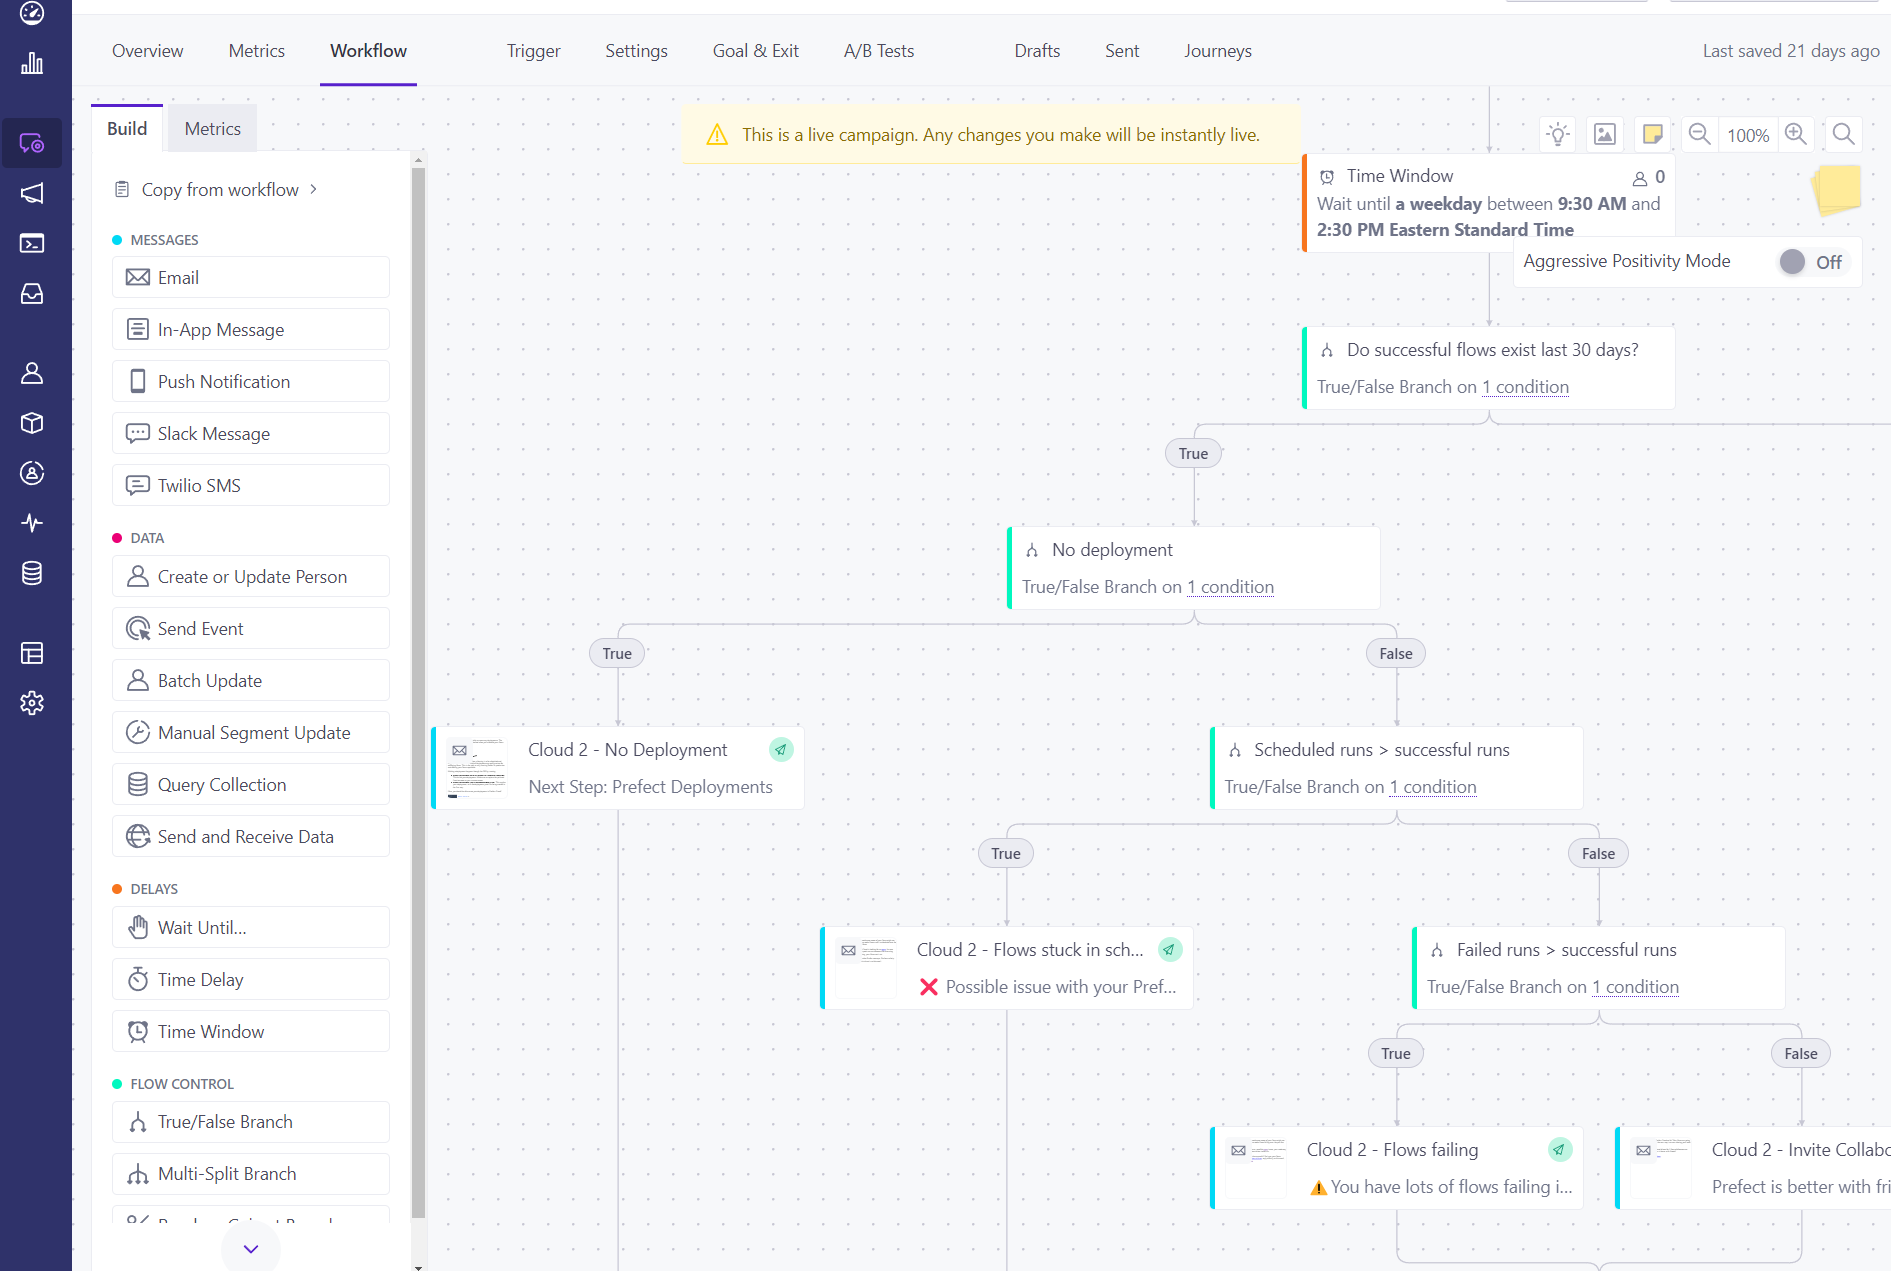Viewport: 1891px width, 1271px height.
Task: Open workflow search with the magnifying glass icon
Action: (x=1843, y=134)
